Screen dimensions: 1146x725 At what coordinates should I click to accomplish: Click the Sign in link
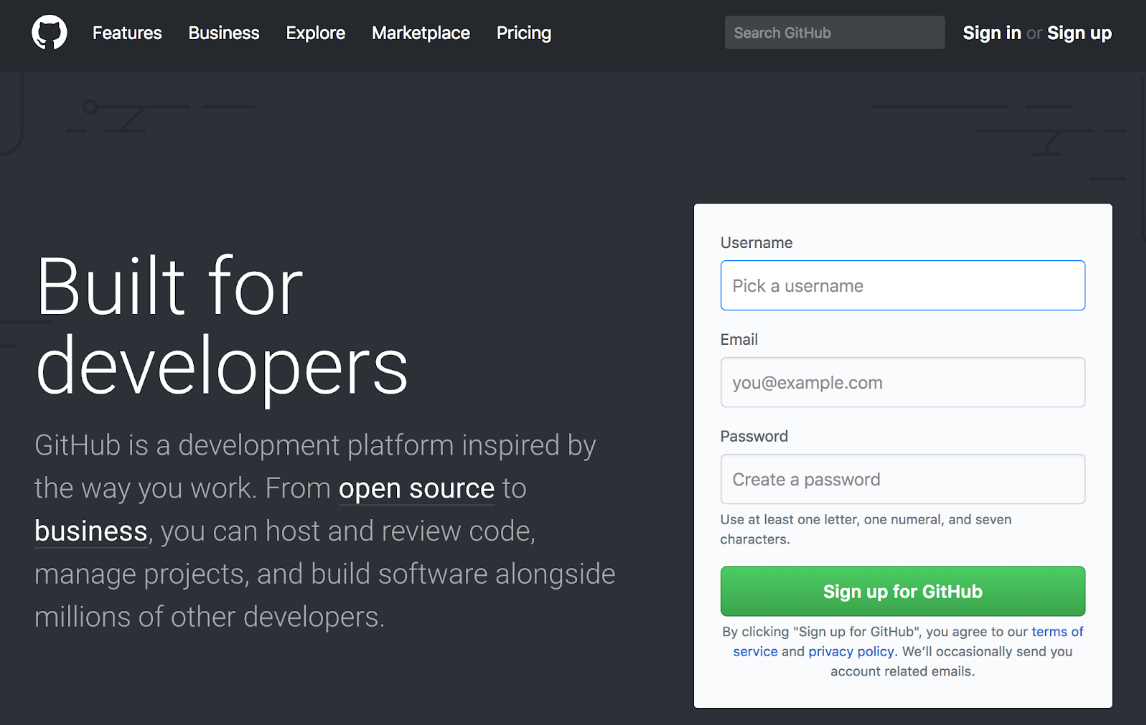pyautogui.click(x=992, y=33)
